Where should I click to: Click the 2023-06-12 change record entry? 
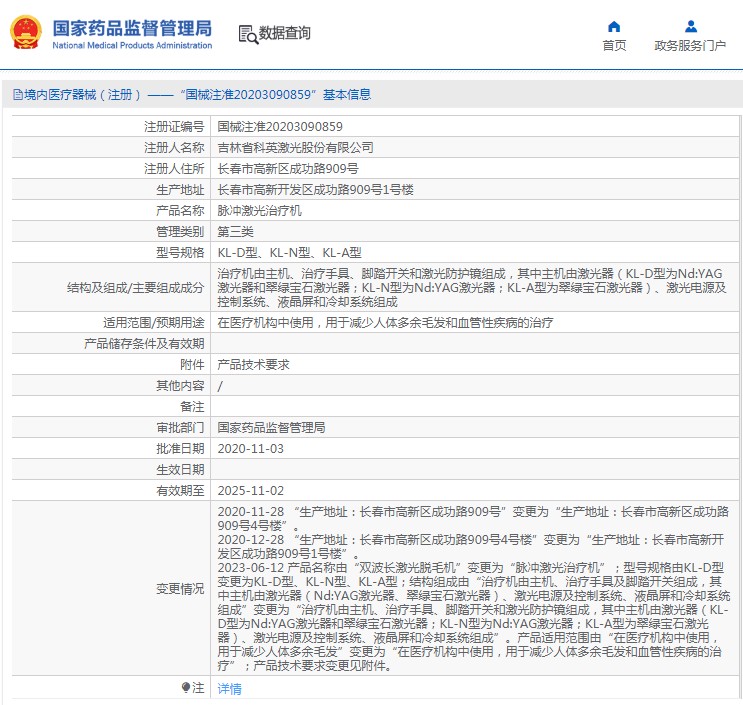(x=473, y=616)
